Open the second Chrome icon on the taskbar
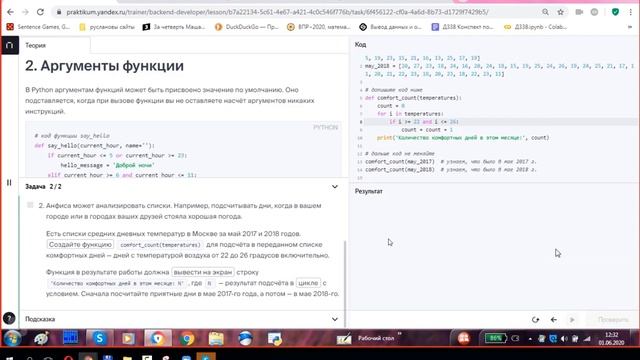This screenshot has width=640, height=360. coord(187,338)
